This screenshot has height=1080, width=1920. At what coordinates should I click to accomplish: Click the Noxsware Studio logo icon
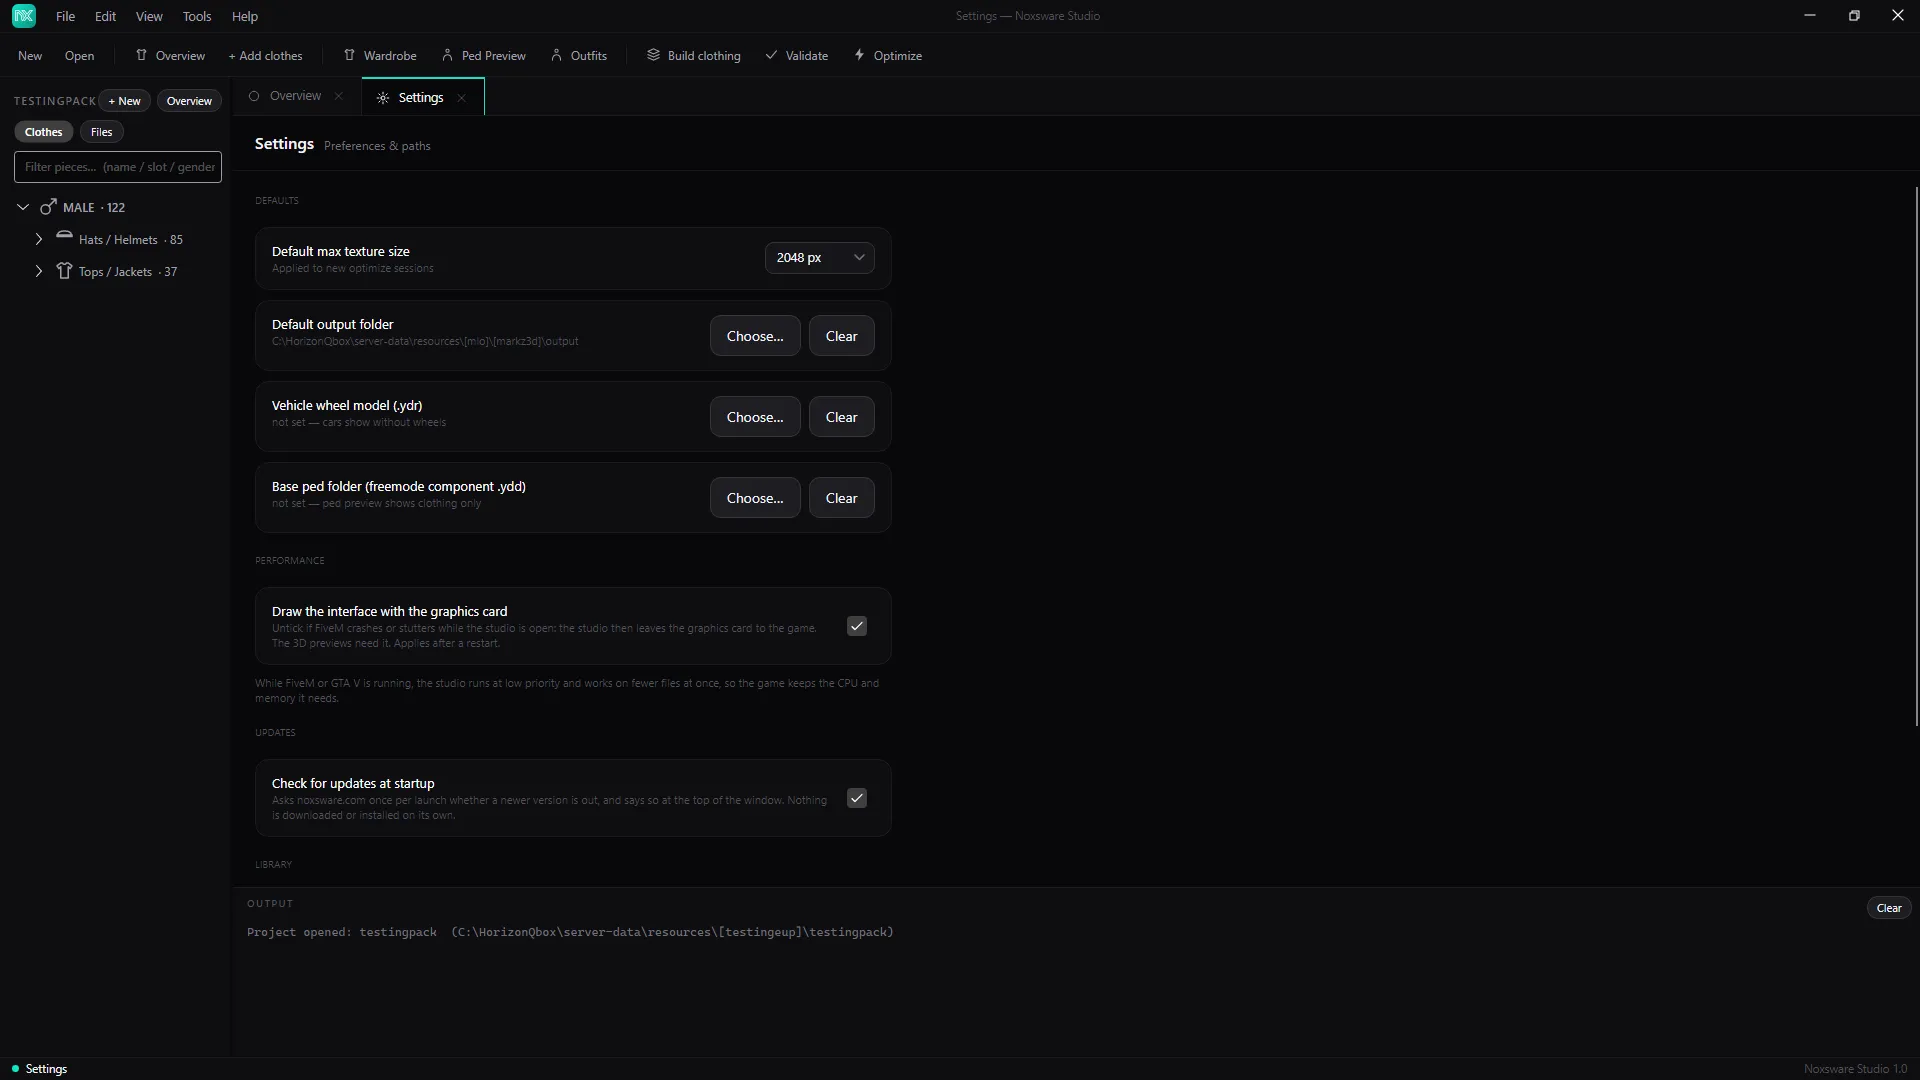click(x=24, y=16)
